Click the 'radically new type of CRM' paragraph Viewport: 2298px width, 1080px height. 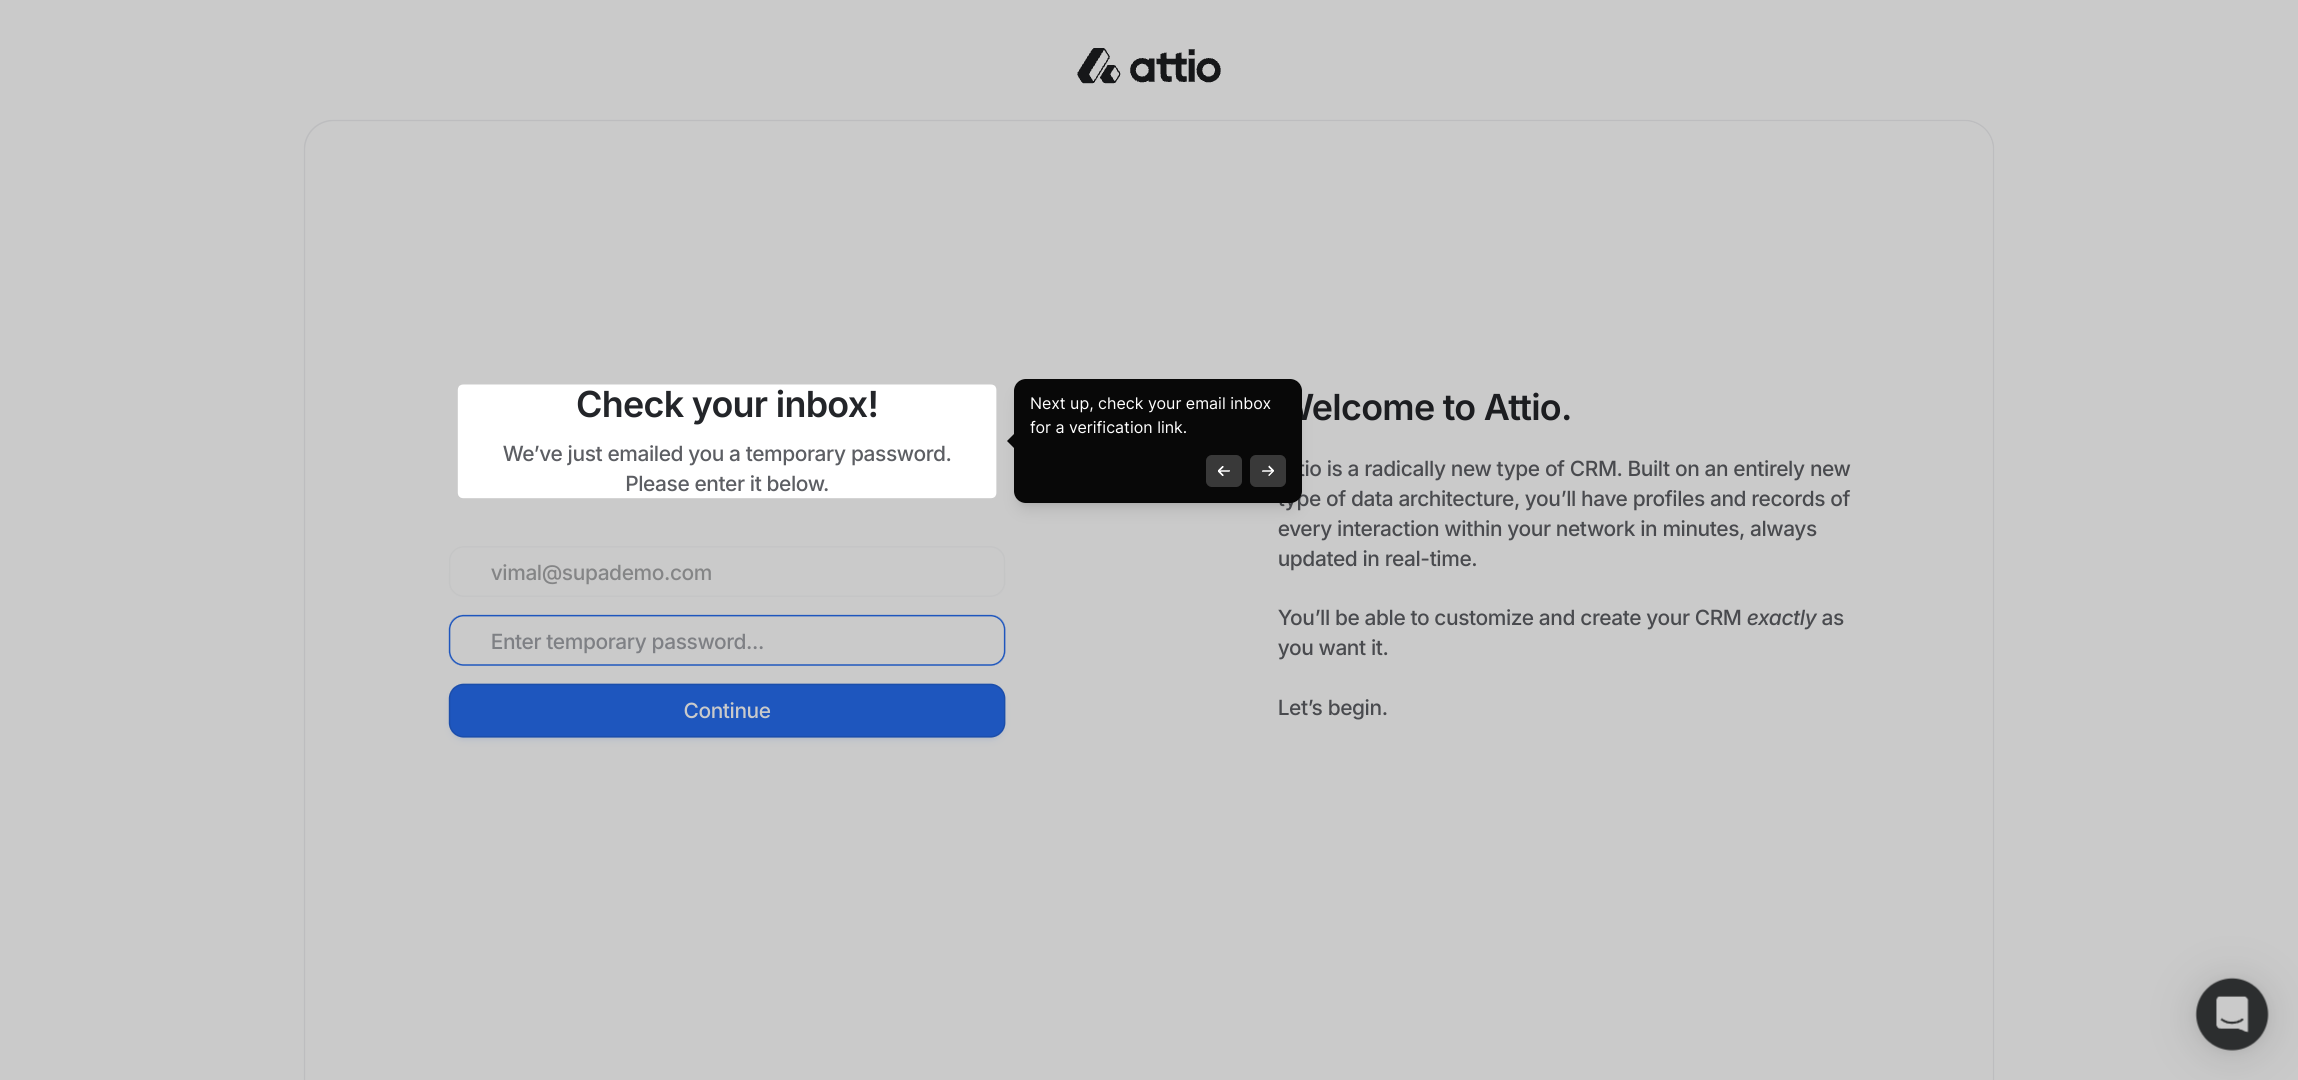1564,513
